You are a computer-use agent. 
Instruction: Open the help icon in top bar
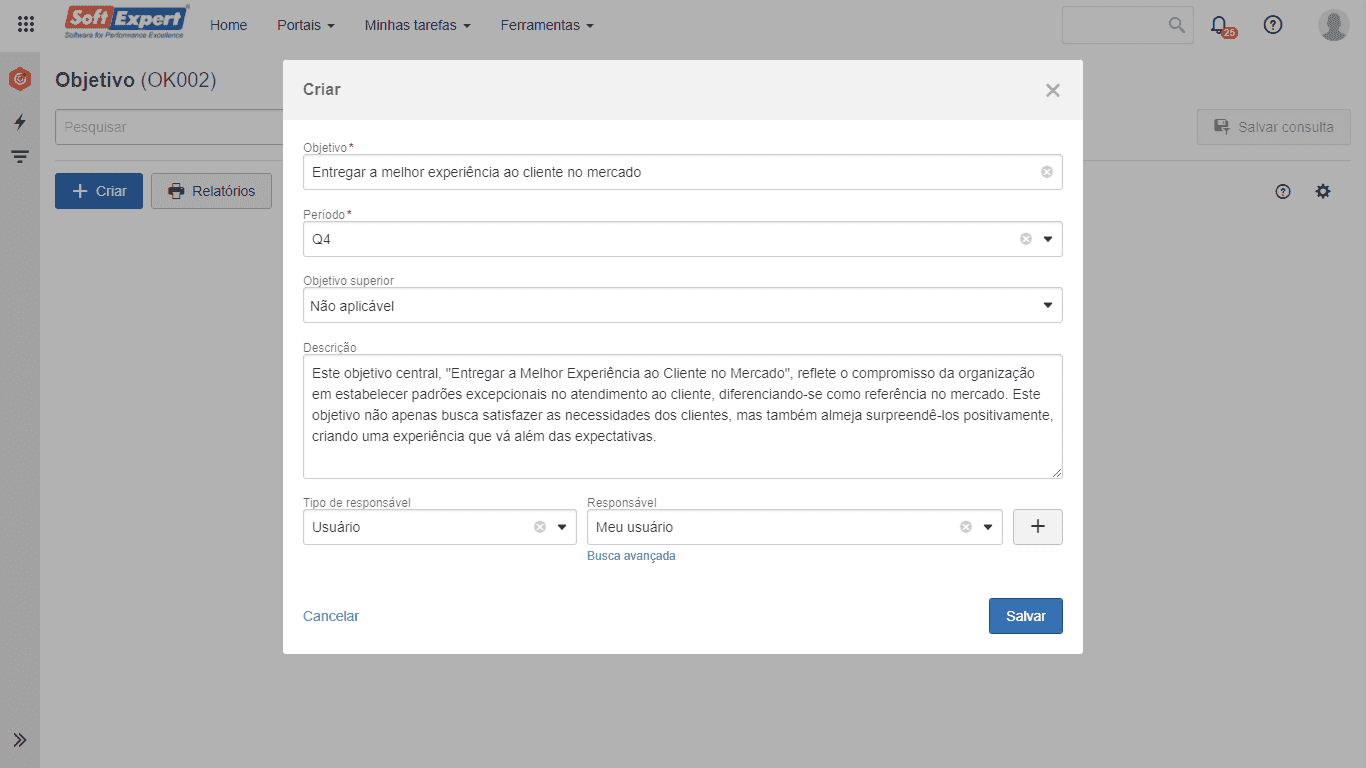[1273, 25]
